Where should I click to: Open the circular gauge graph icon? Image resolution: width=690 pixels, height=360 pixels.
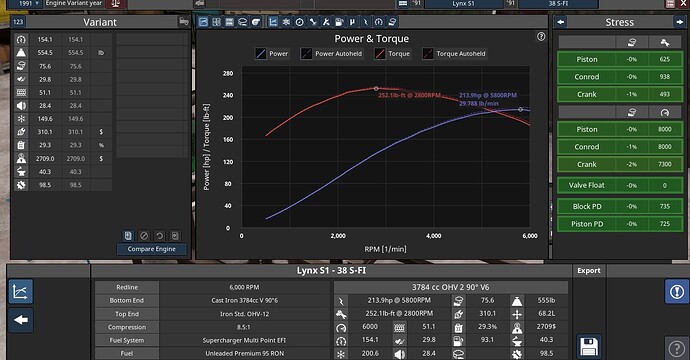pos(299,22)
